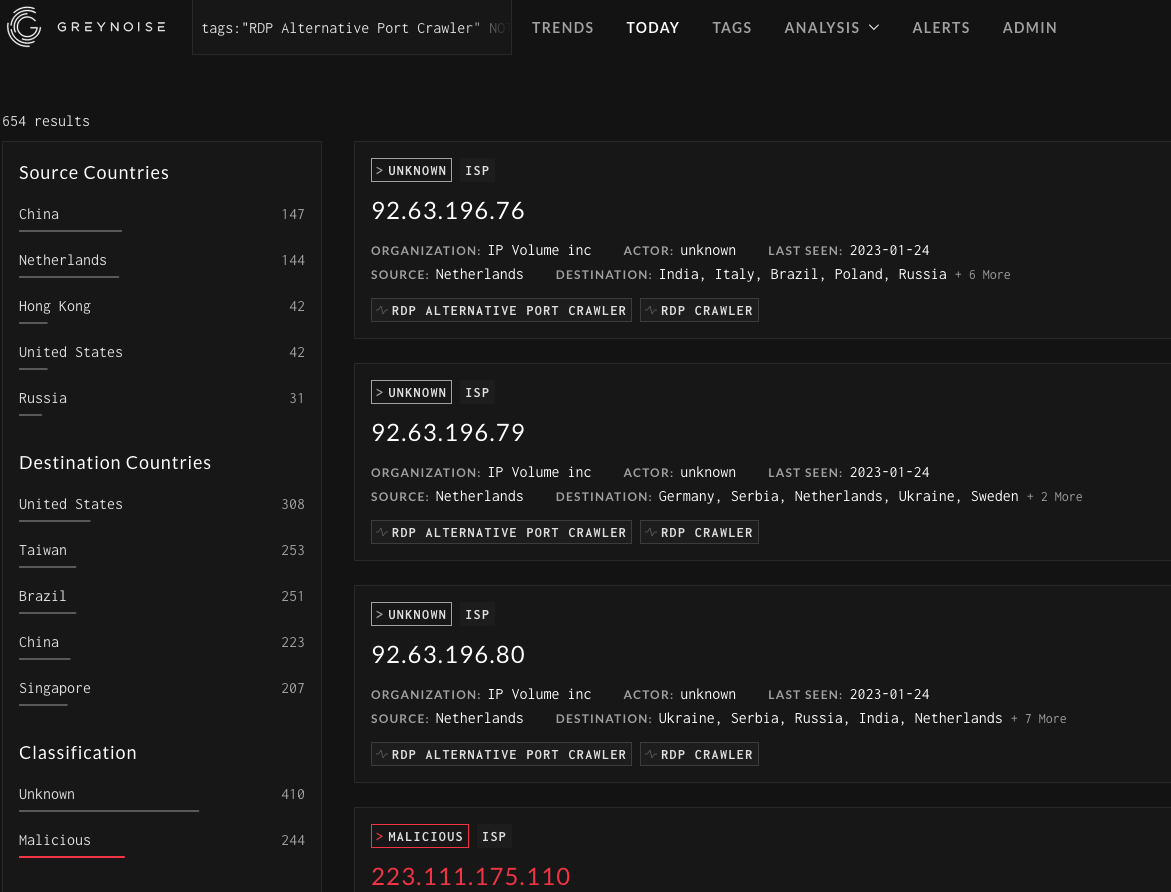This screenshot has height=892, width=1171.
Task: Click RDP ALTERNATIVE PORT CRAWLER tag on 92.63.196.79
Action: [501, 532]
